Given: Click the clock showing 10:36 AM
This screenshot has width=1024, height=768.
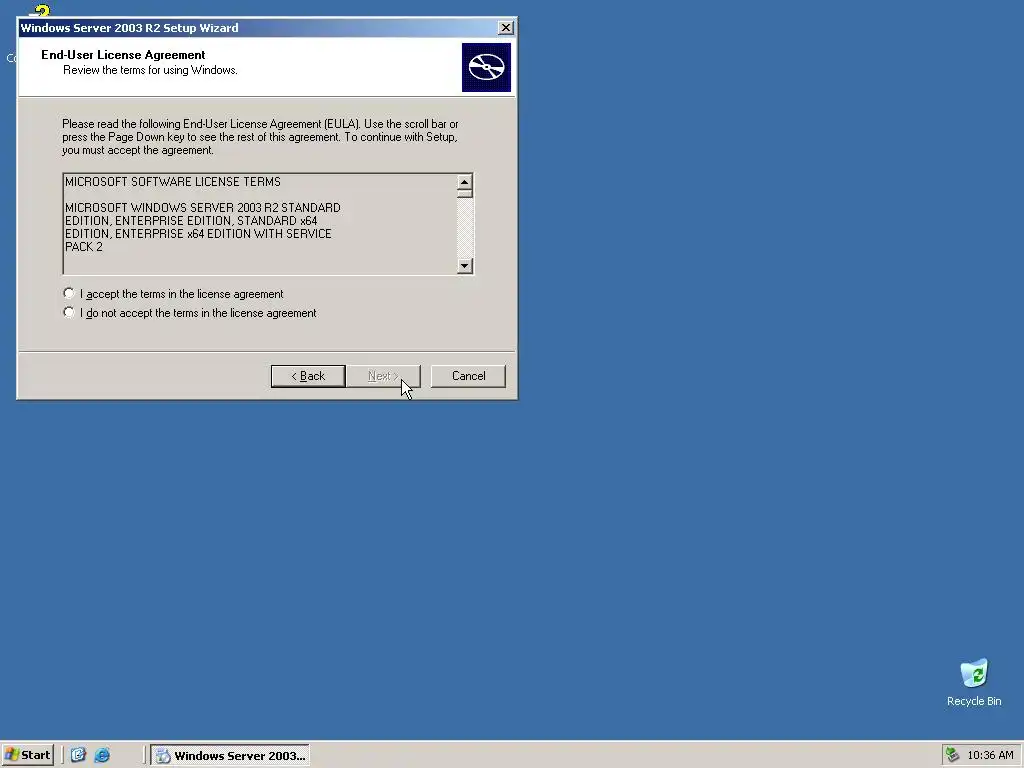Looking at the screenshot, I should point(990,755).
